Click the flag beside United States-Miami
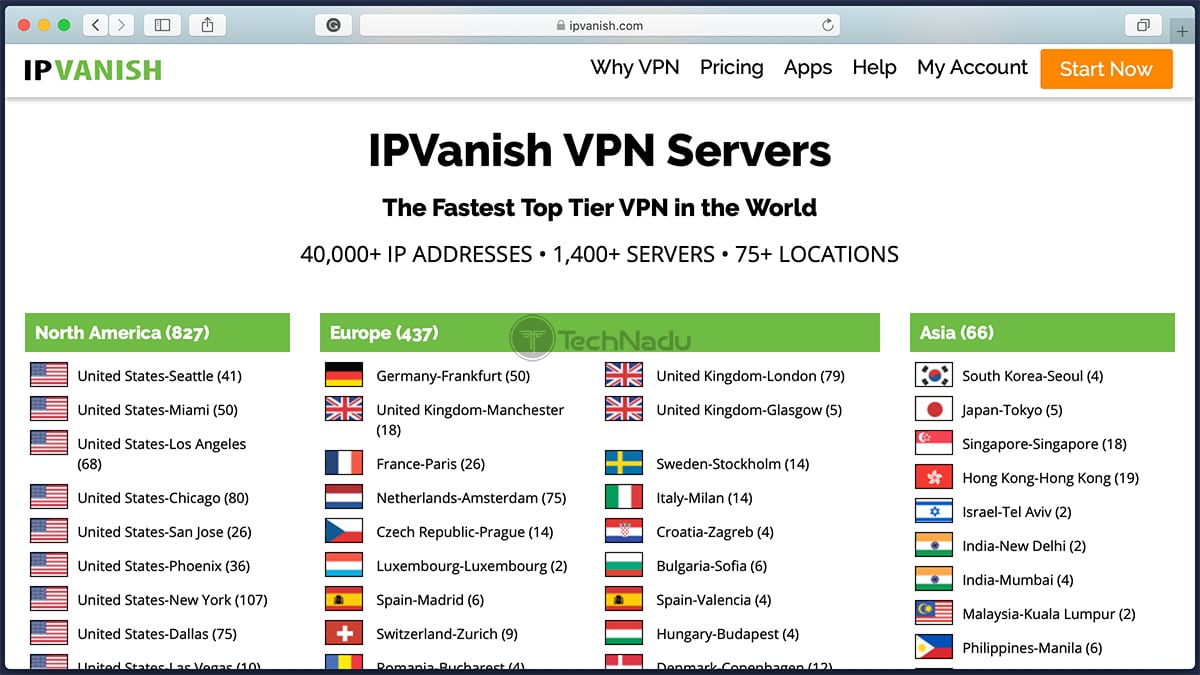Screen dimensions: 1200x675 [49, 410]
